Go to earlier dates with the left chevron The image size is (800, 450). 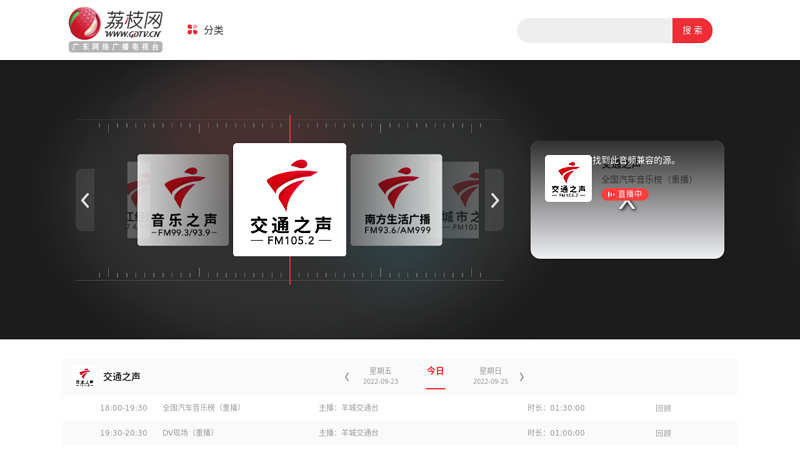347,377
